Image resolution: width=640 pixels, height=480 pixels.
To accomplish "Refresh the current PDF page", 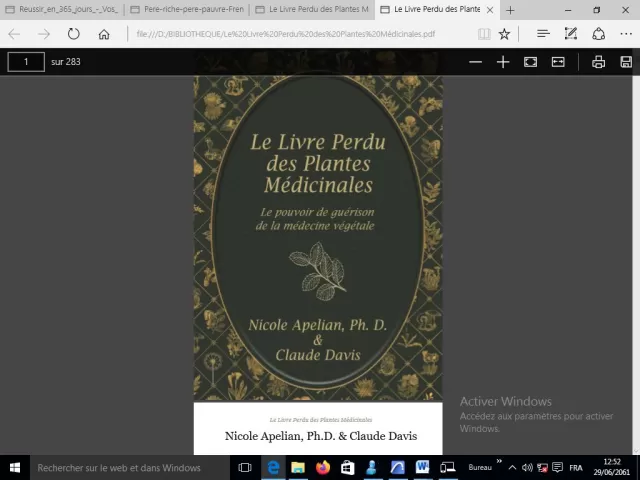I will coord(73,34).
